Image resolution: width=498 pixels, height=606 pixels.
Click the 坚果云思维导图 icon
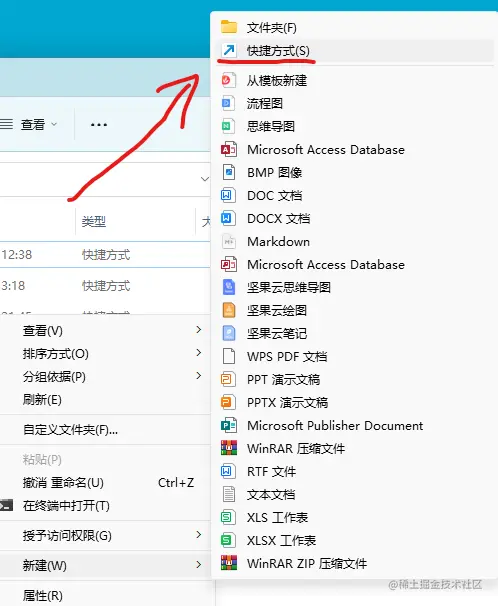click(x=229, y=287)
